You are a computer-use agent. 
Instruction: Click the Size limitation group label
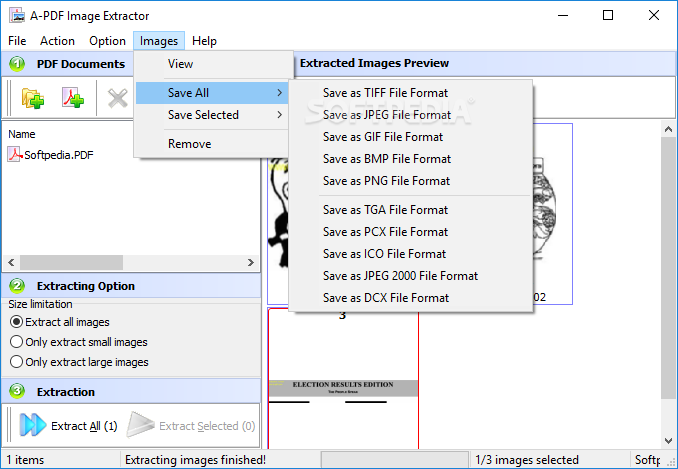coord(40,304)
